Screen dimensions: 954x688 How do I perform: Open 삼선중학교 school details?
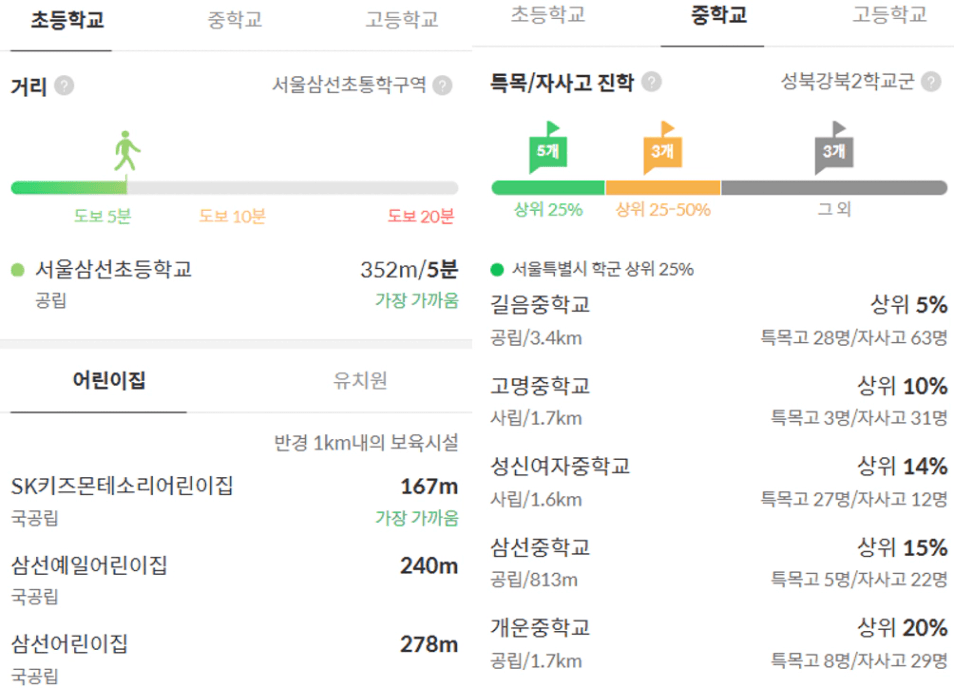point(541,548)
